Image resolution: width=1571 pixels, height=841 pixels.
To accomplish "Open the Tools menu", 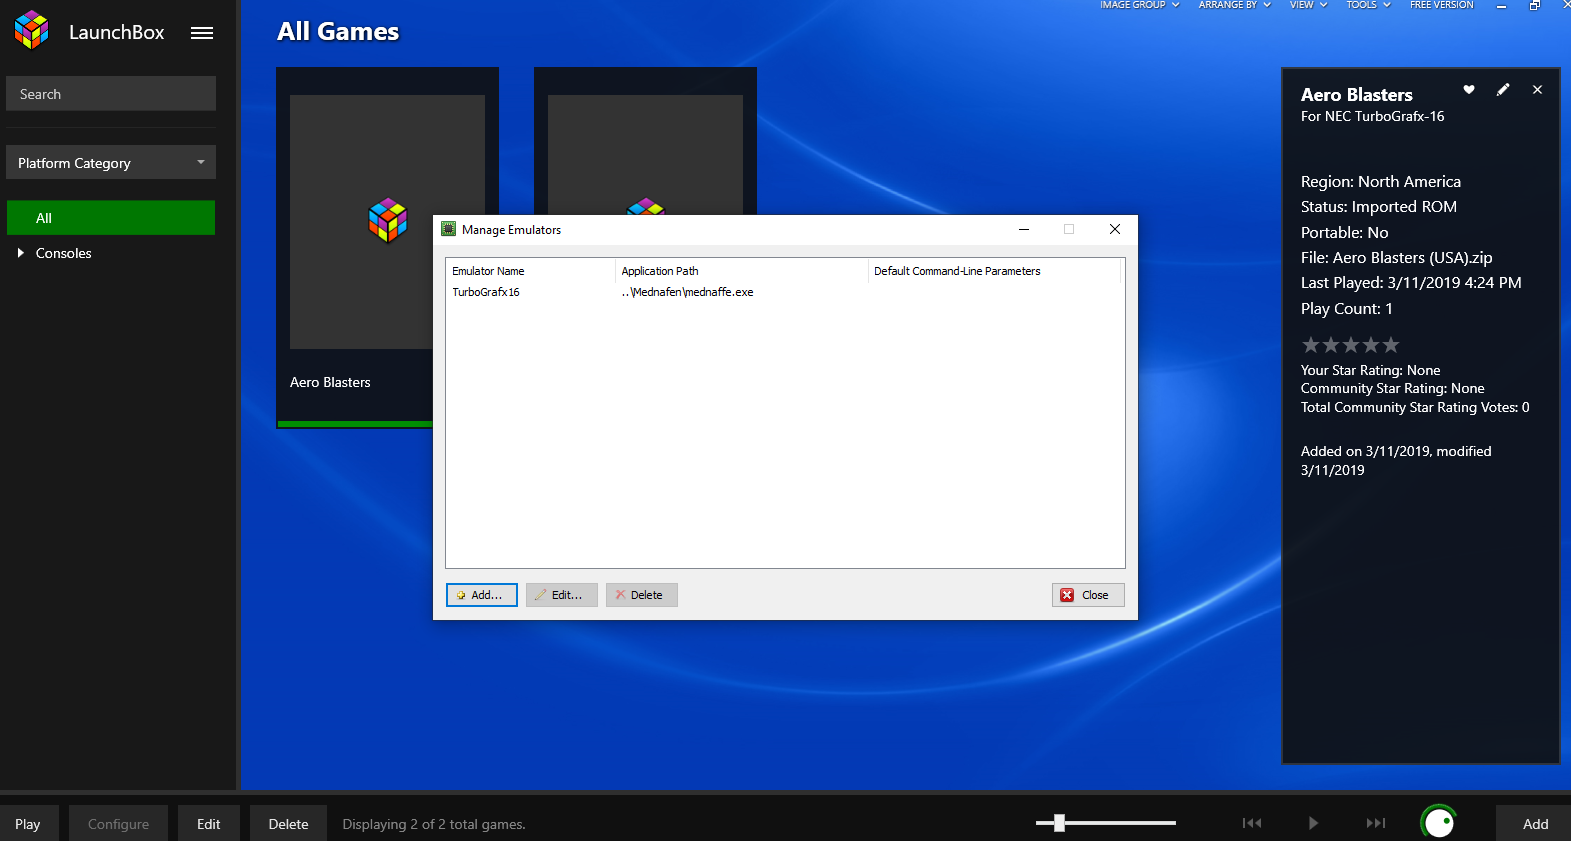I will [x=1368, y=5].
